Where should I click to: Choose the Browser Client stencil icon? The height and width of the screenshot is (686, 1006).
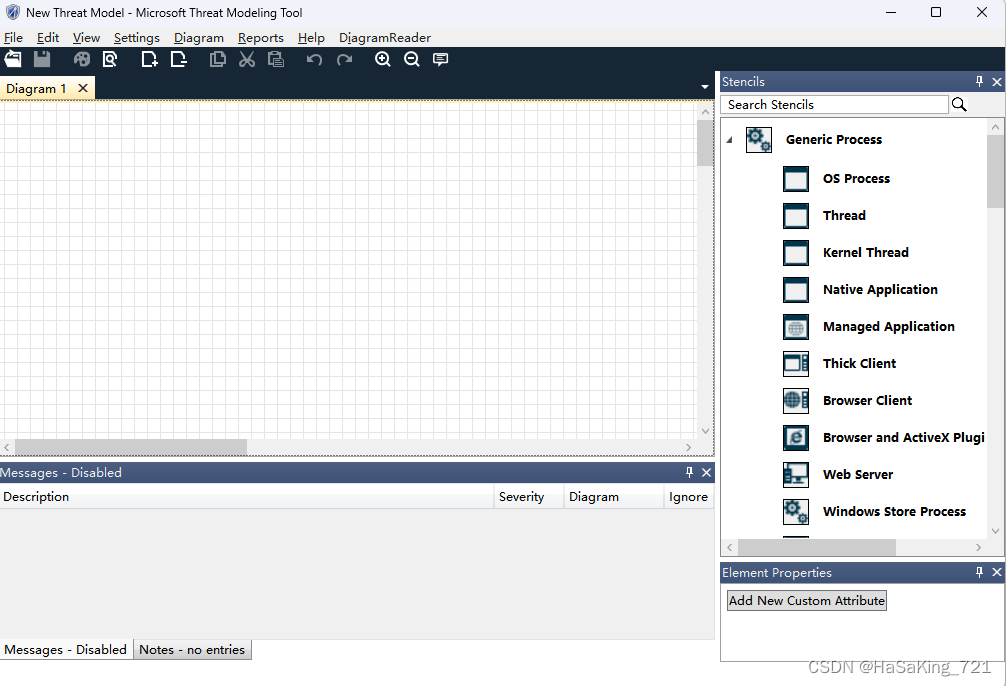[x=796, y=401]
